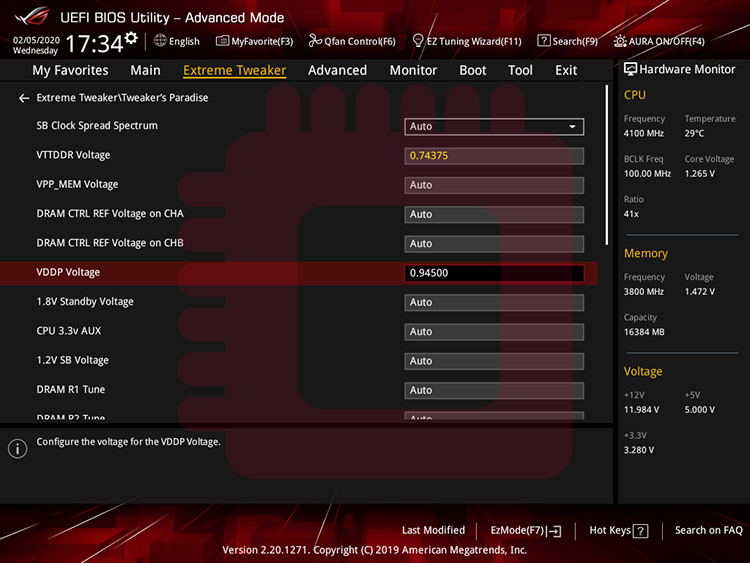Click the Last Modified button

point(433,530)
